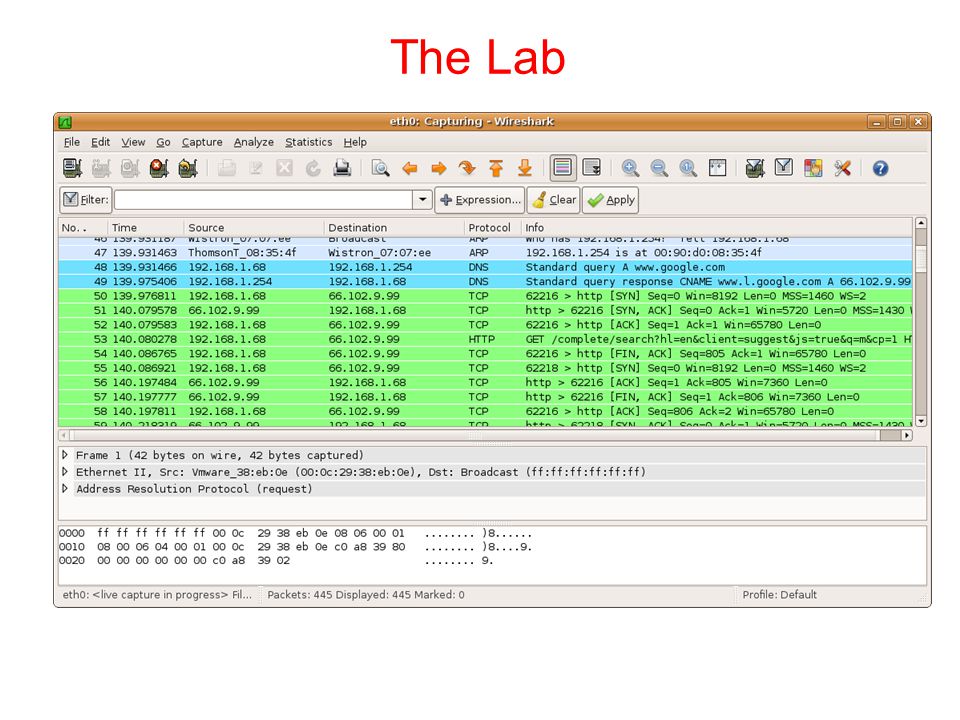
Task: Open the View menu
Action: pyautogui.click(x=133, y=142)
